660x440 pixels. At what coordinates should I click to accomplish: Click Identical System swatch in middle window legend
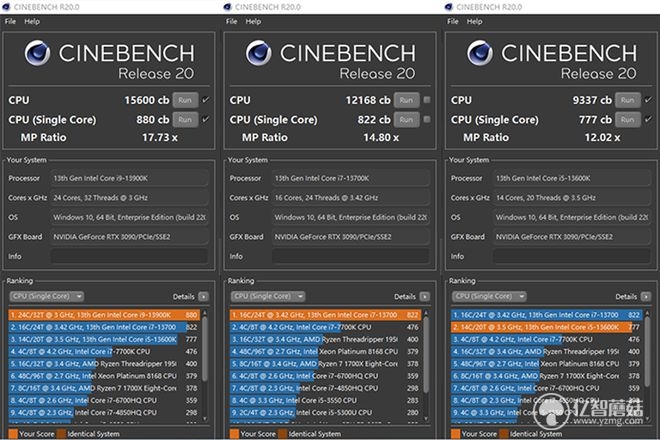(283, 434)
